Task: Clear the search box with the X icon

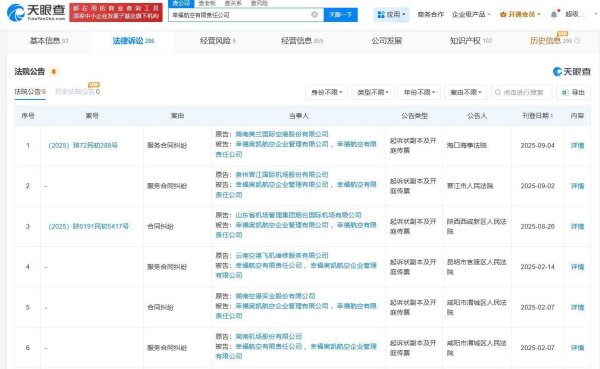Action: tap(315, 15)
